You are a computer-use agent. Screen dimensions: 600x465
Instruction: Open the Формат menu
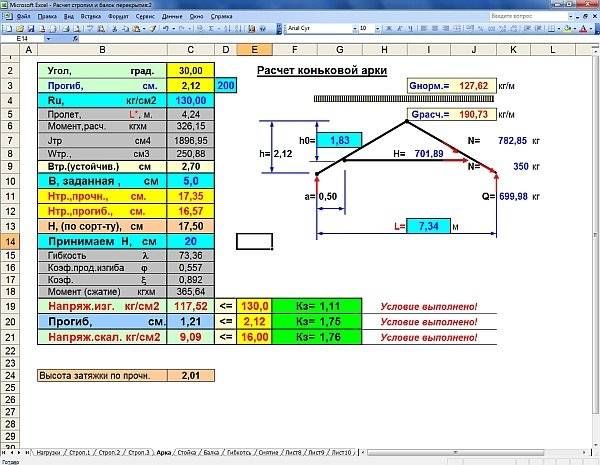click(118, 16)
